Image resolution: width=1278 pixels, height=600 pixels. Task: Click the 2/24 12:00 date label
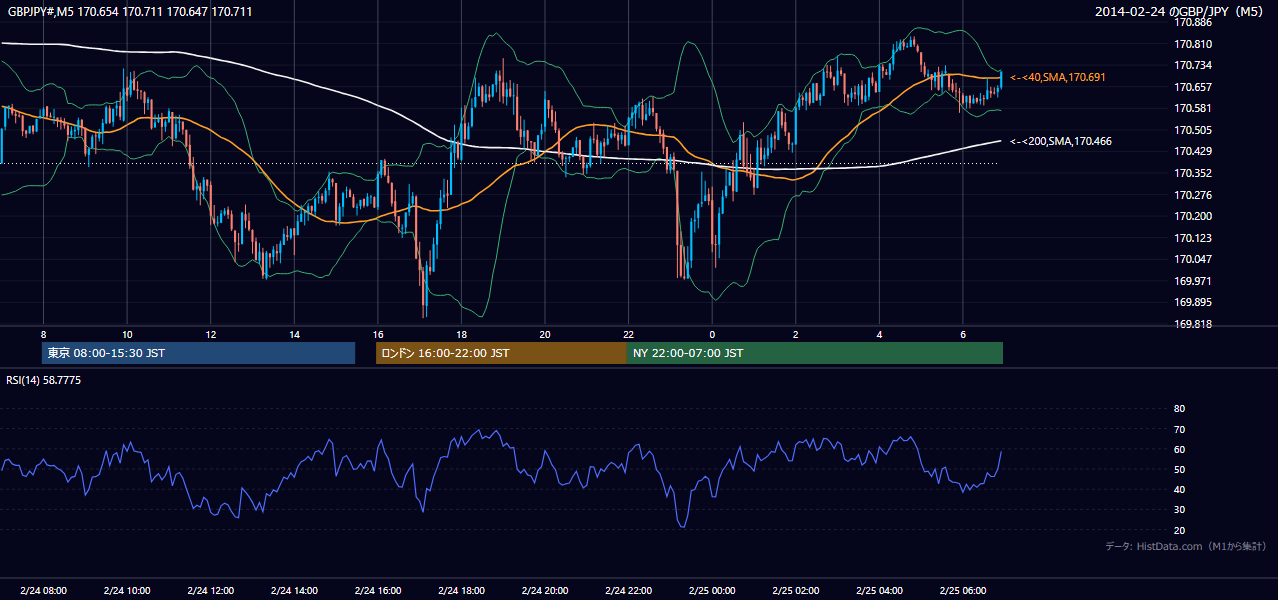(x=211, y=591)
